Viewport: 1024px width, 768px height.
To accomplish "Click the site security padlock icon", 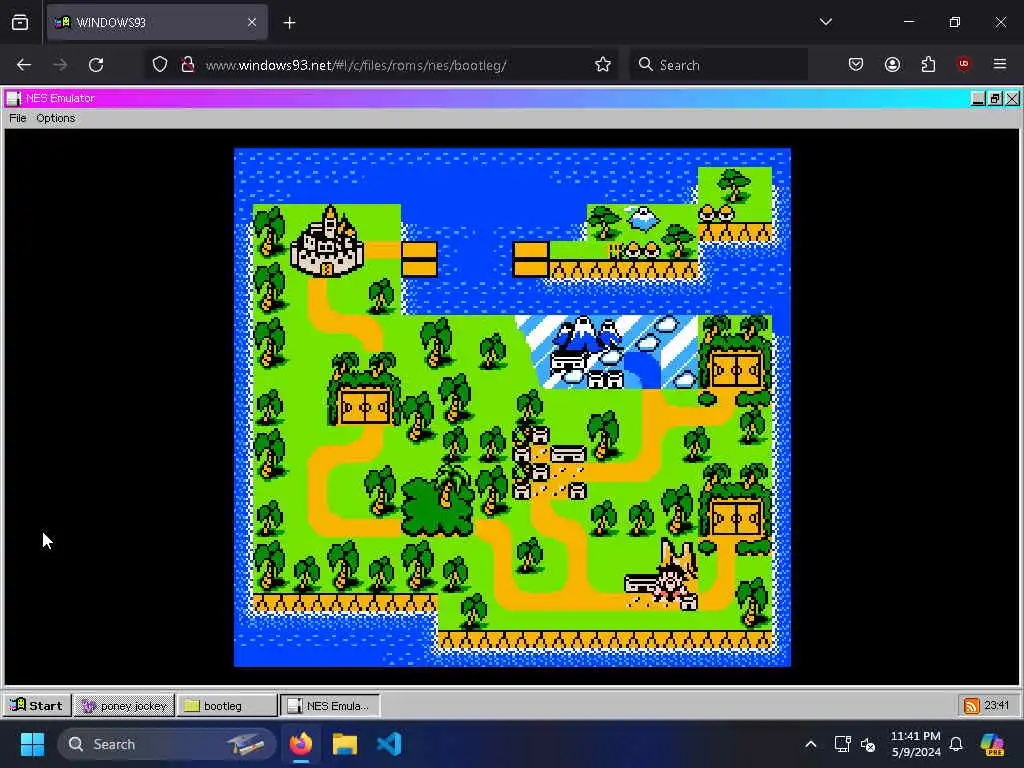I will [188, 65].
